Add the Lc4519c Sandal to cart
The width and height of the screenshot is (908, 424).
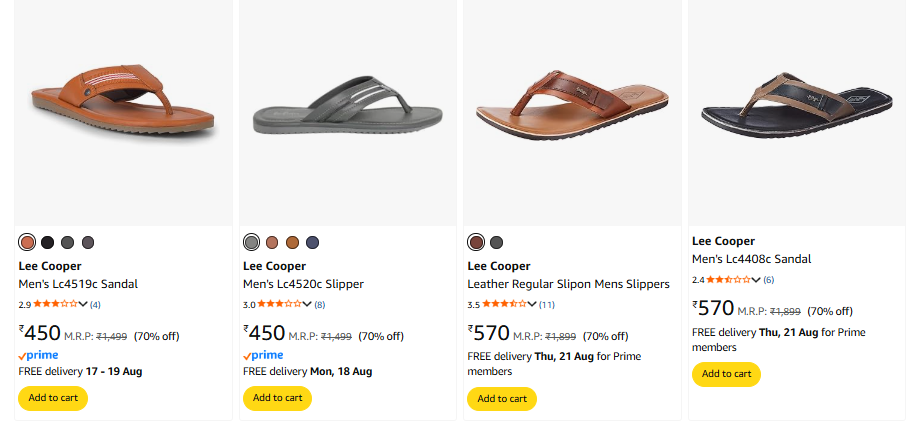[x=53, y=398]
